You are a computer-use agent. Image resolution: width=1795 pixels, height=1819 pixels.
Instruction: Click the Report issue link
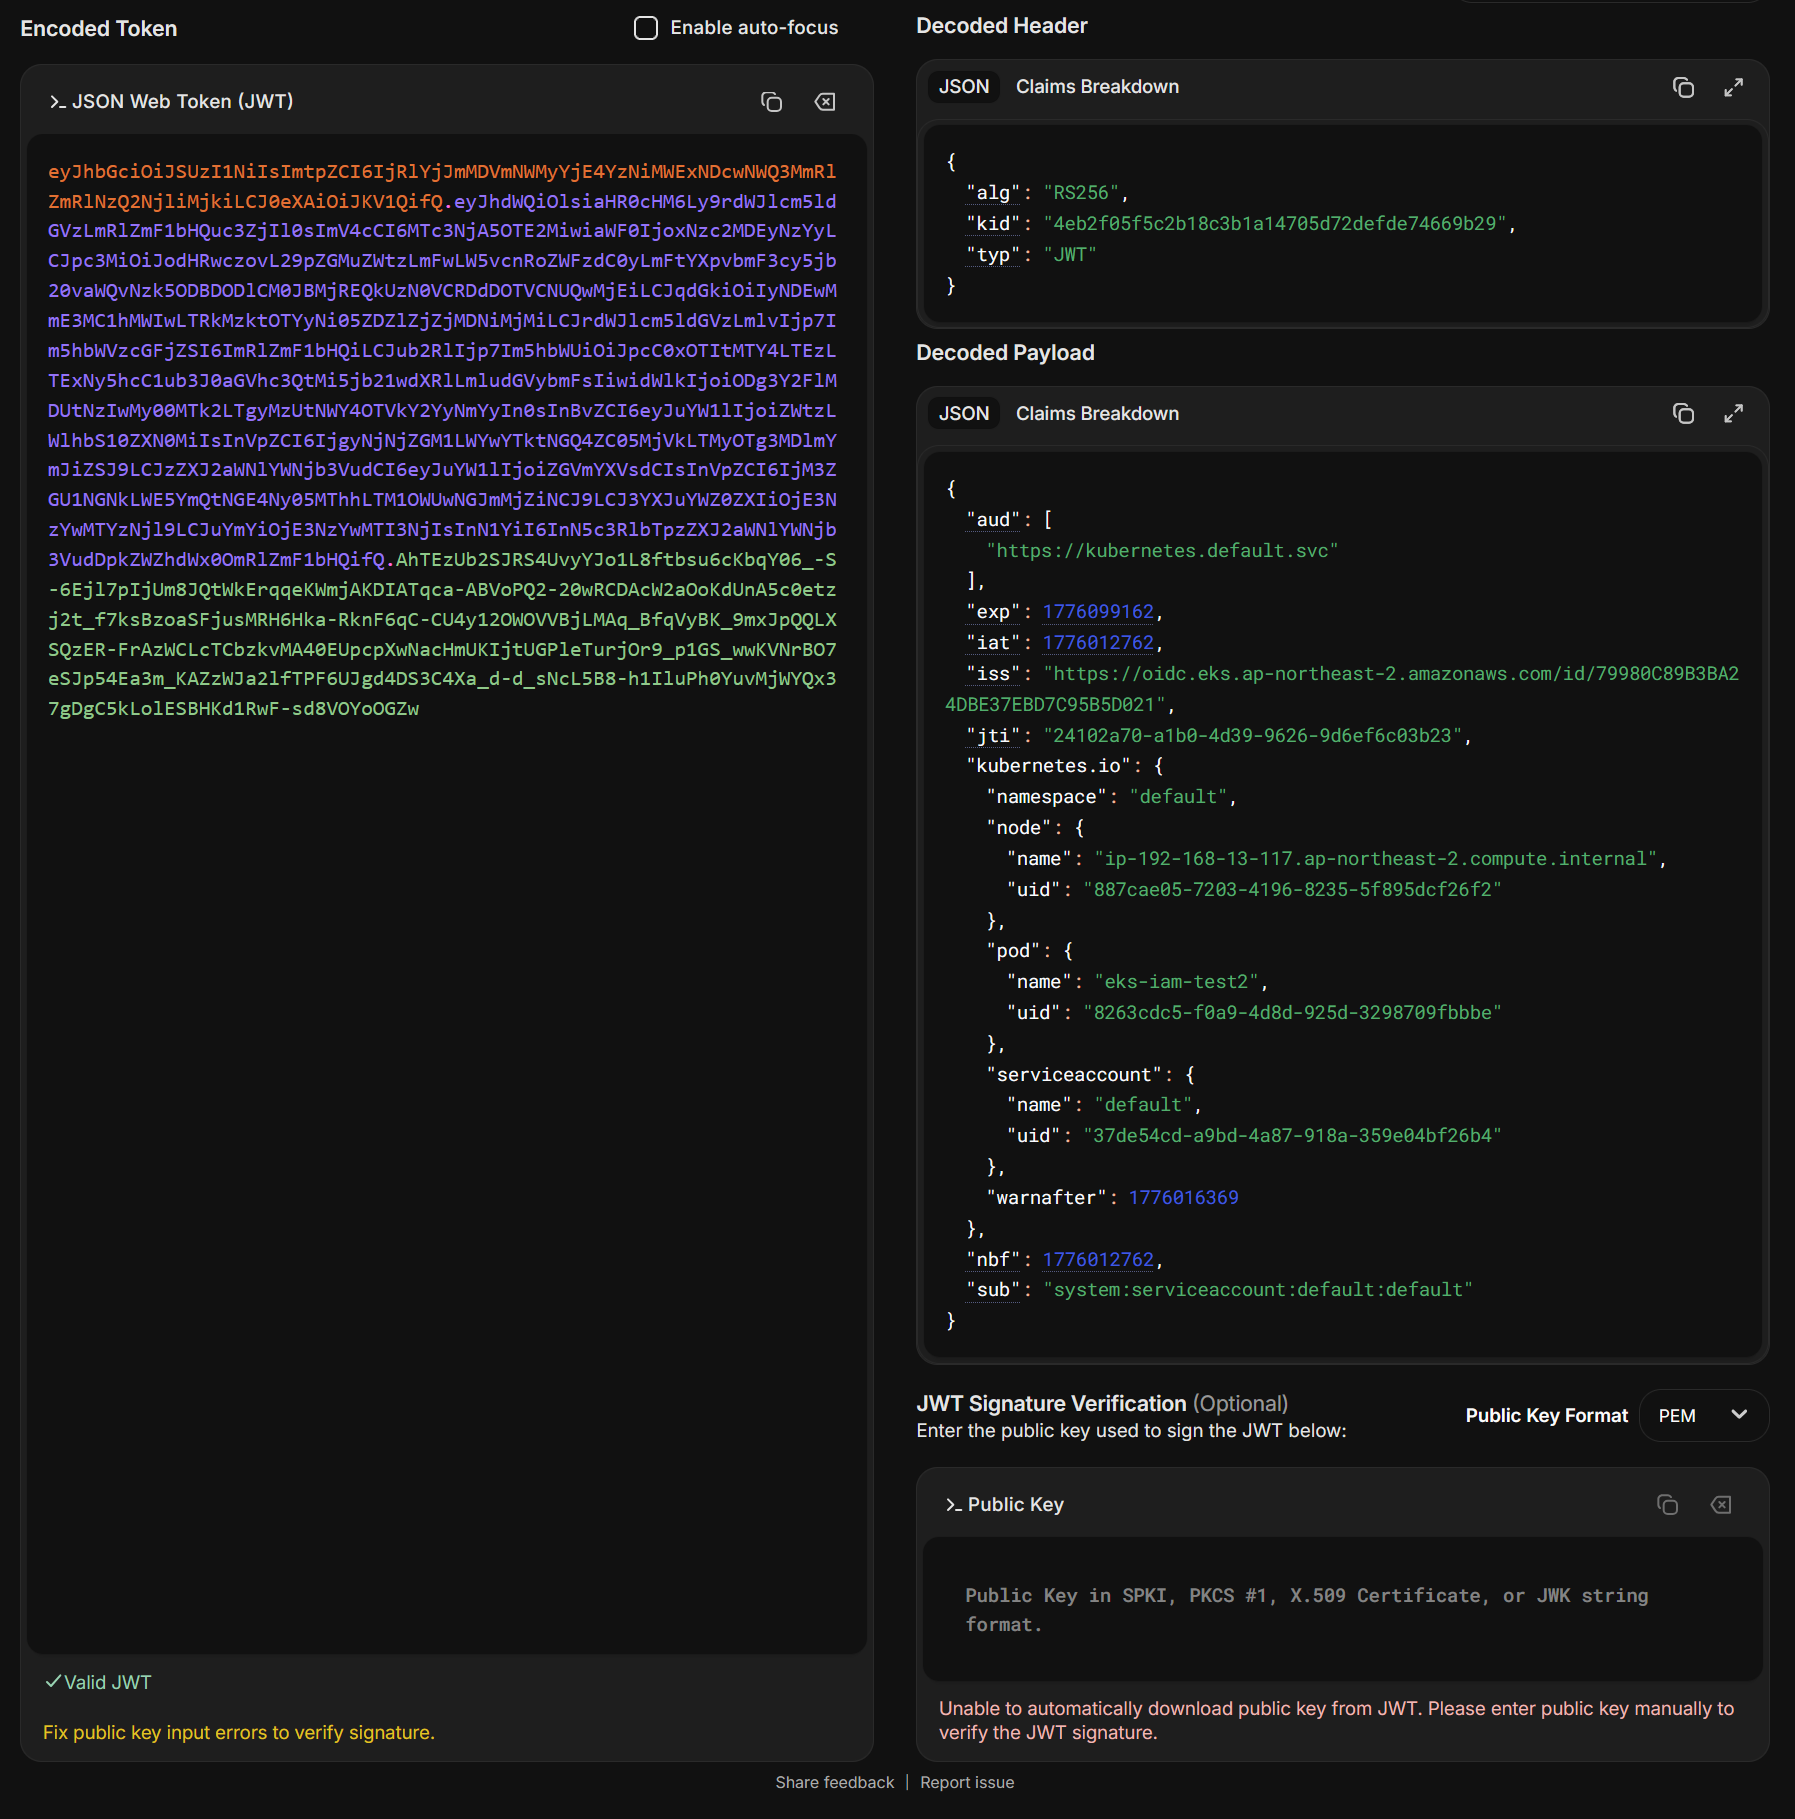967,1782
